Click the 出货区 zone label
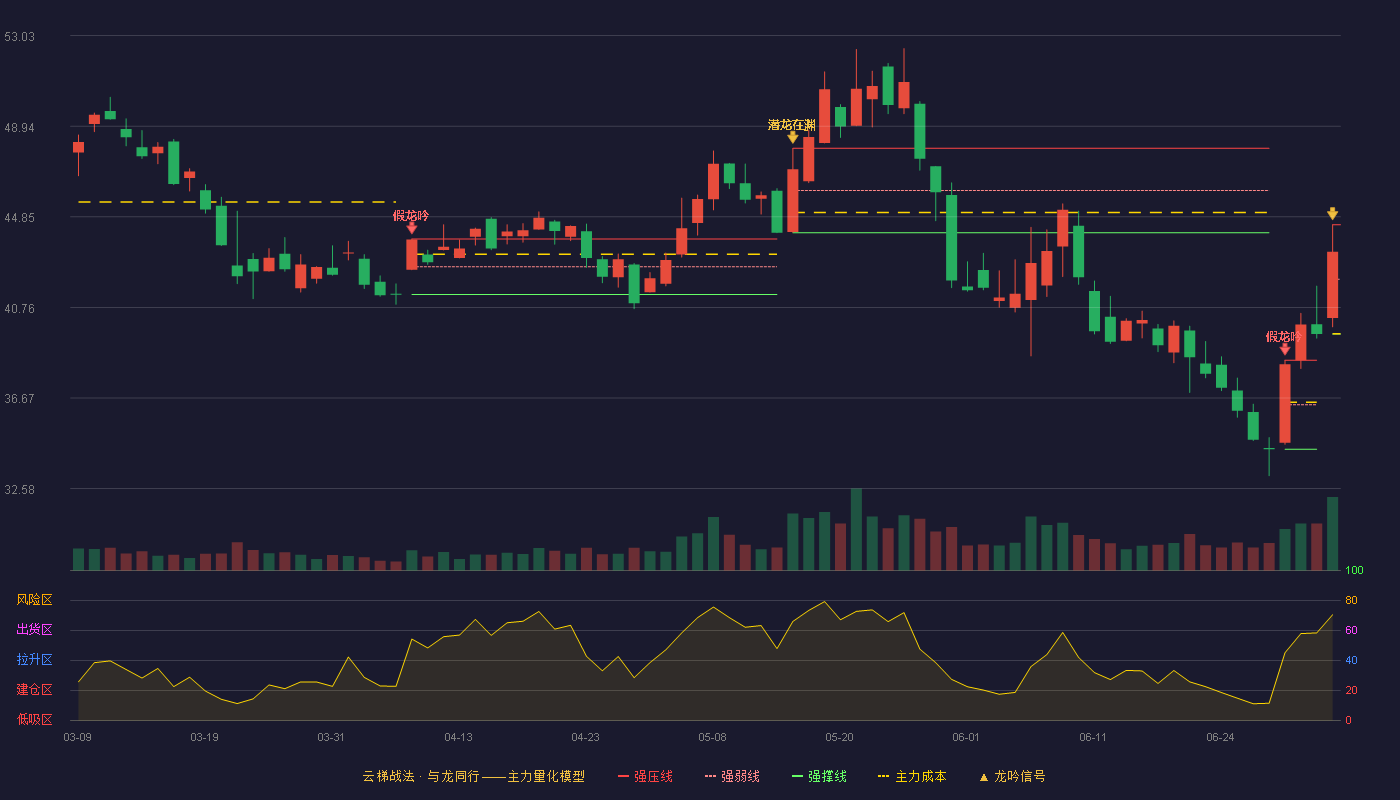1400x800 pixels. [34, 630]
